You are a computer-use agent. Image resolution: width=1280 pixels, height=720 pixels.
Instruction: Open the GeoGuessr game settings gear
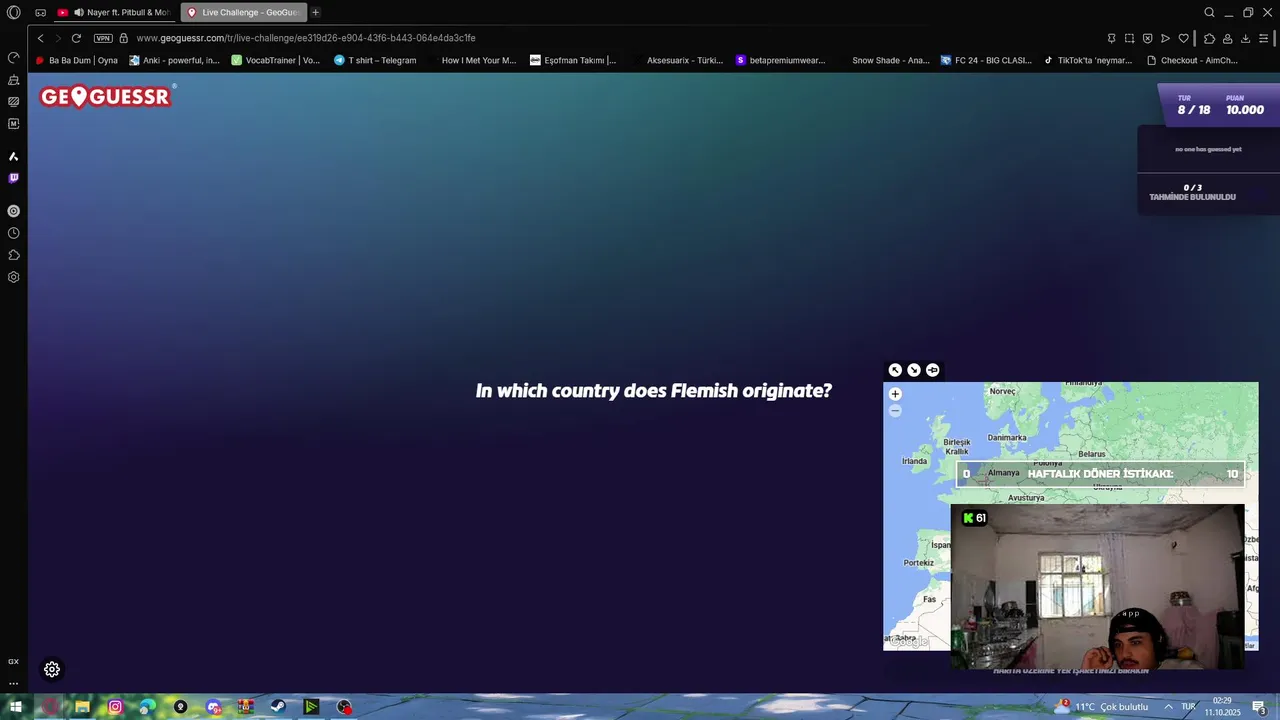[x=52, y=669]
